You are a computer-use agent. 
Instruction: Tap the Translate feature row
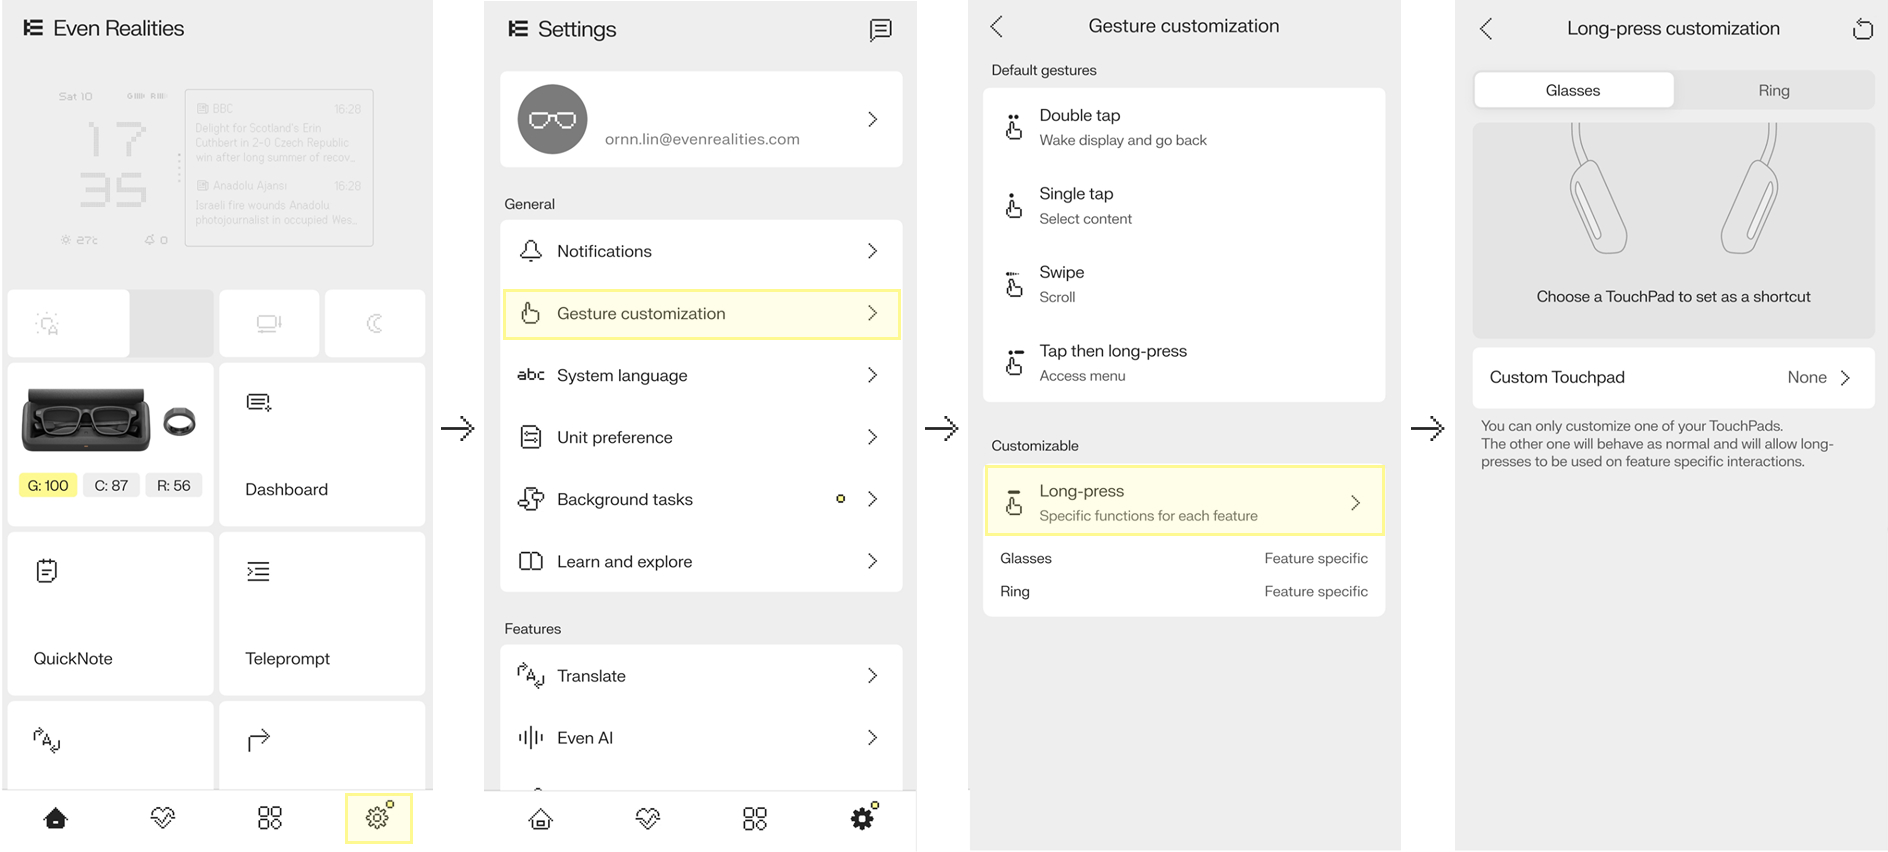pyautogui.click(x=701, y=676)
